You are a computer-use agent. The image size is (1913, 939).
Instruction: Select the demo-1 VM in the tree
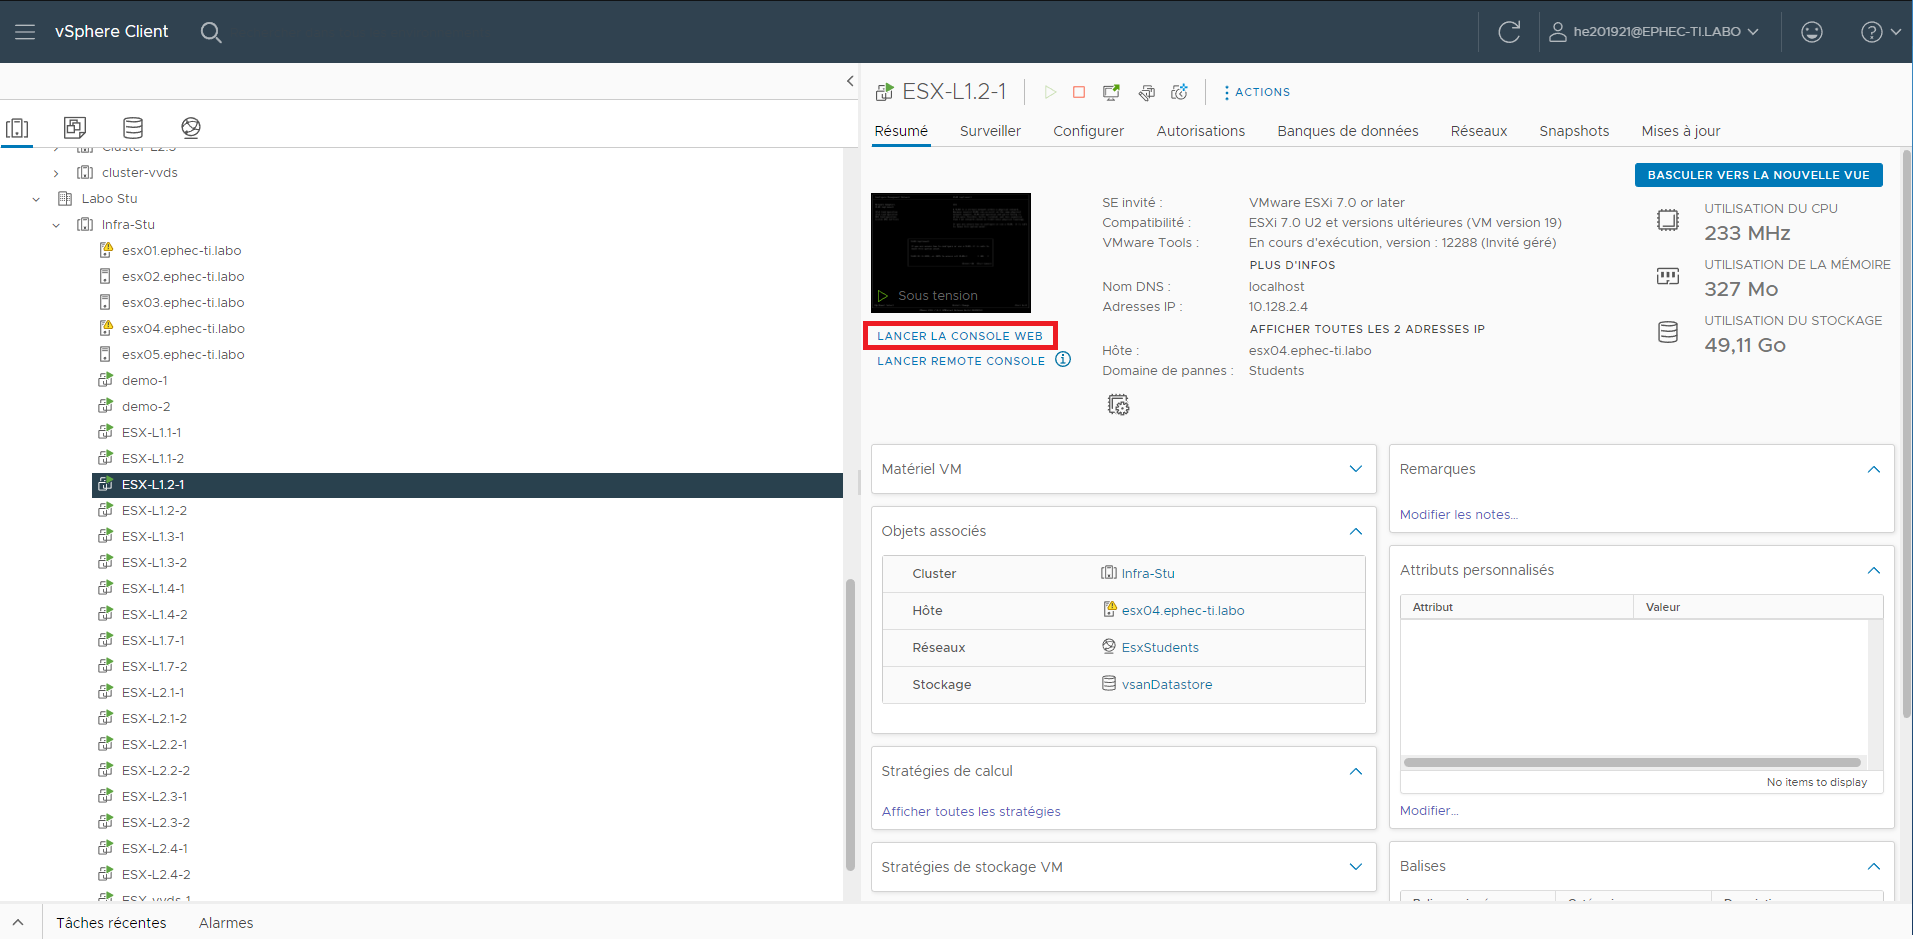[144, 381]
